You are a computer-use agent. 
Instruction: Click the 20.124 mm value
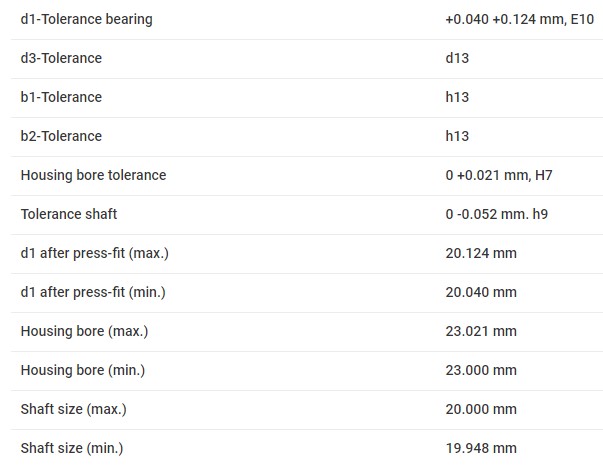pyautogui.click(x=481, y=253)
